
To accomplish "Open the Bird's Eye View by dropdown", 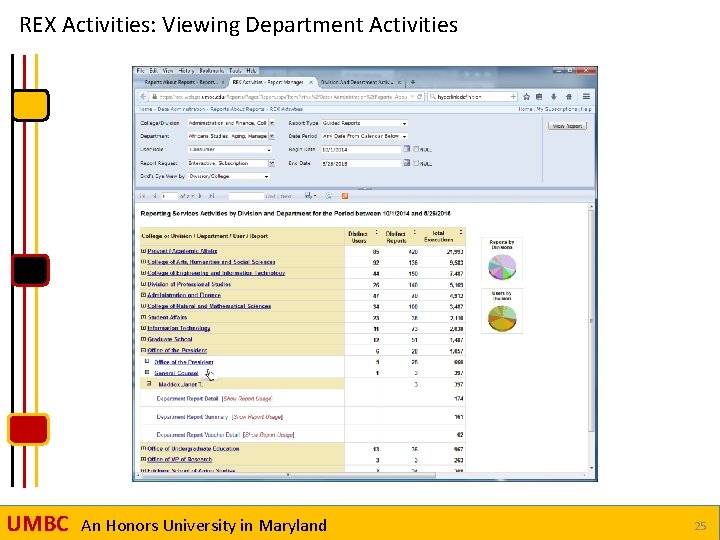I will (266, 176).
